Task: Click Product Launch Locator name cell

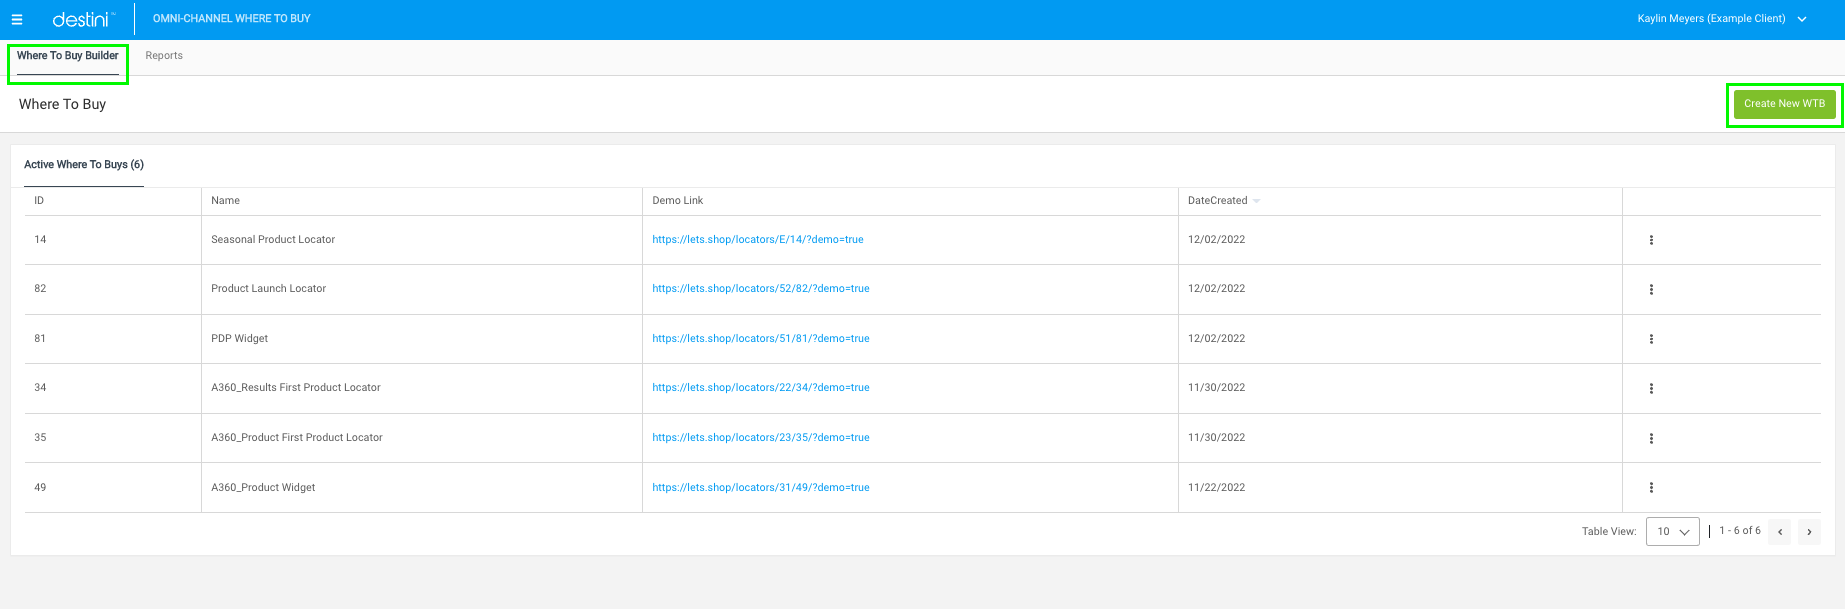Action: click(268, 289)
